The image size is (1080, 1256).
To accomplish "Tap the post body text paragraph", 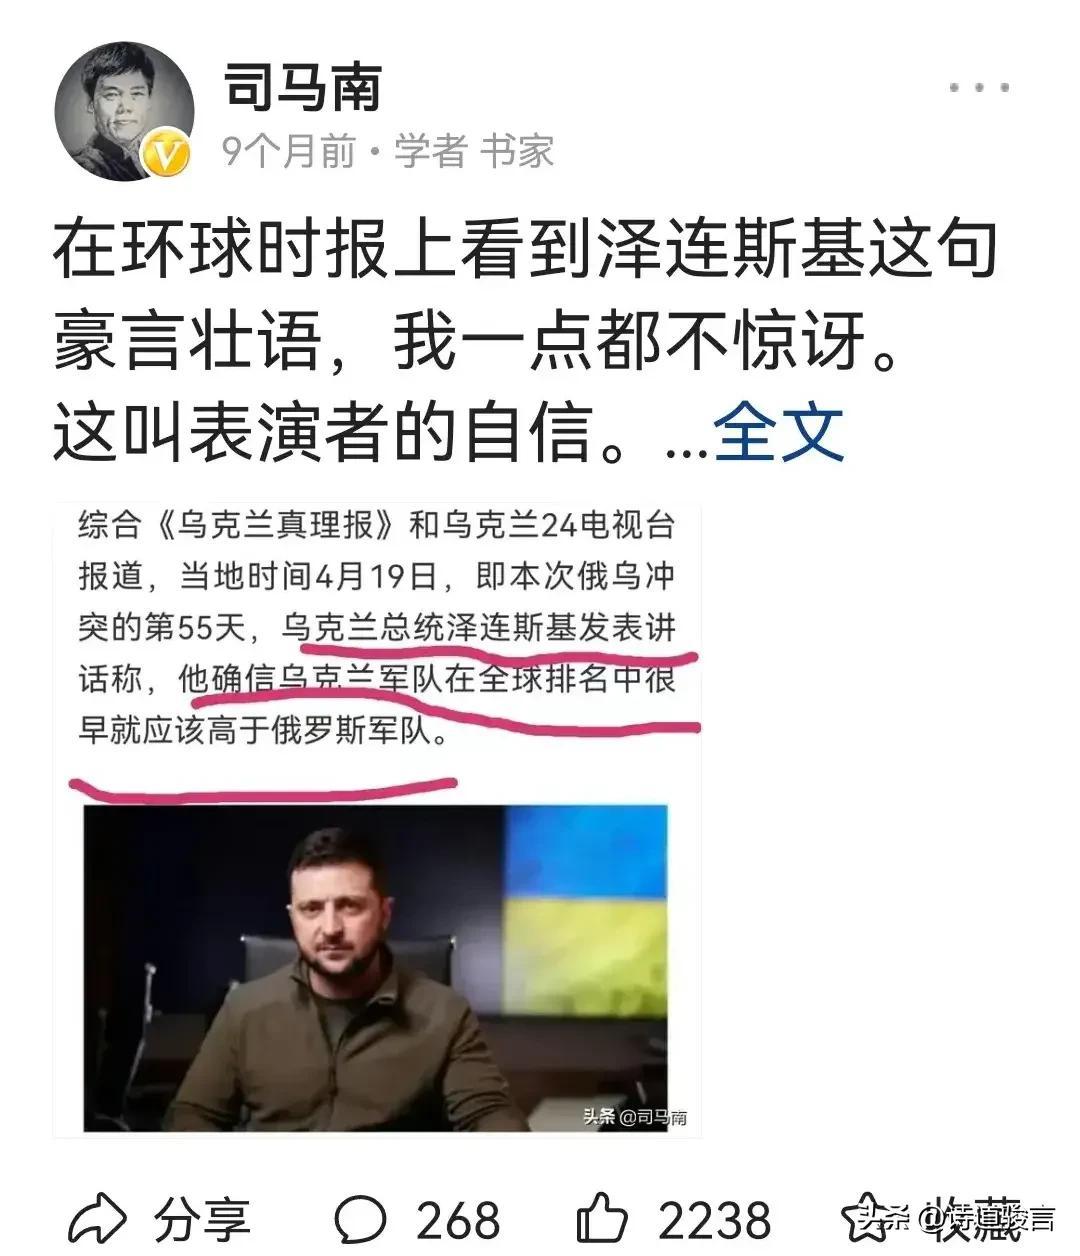I will 525,342.
